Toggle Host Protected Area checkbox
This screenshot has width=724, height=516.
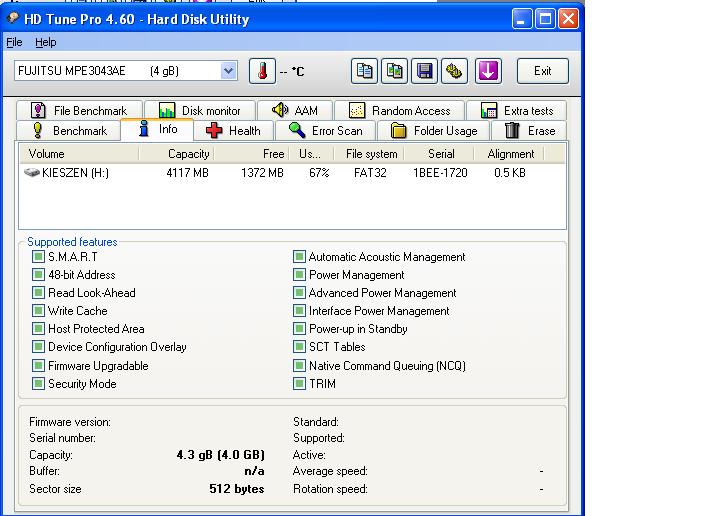click(x=38, y=329)
